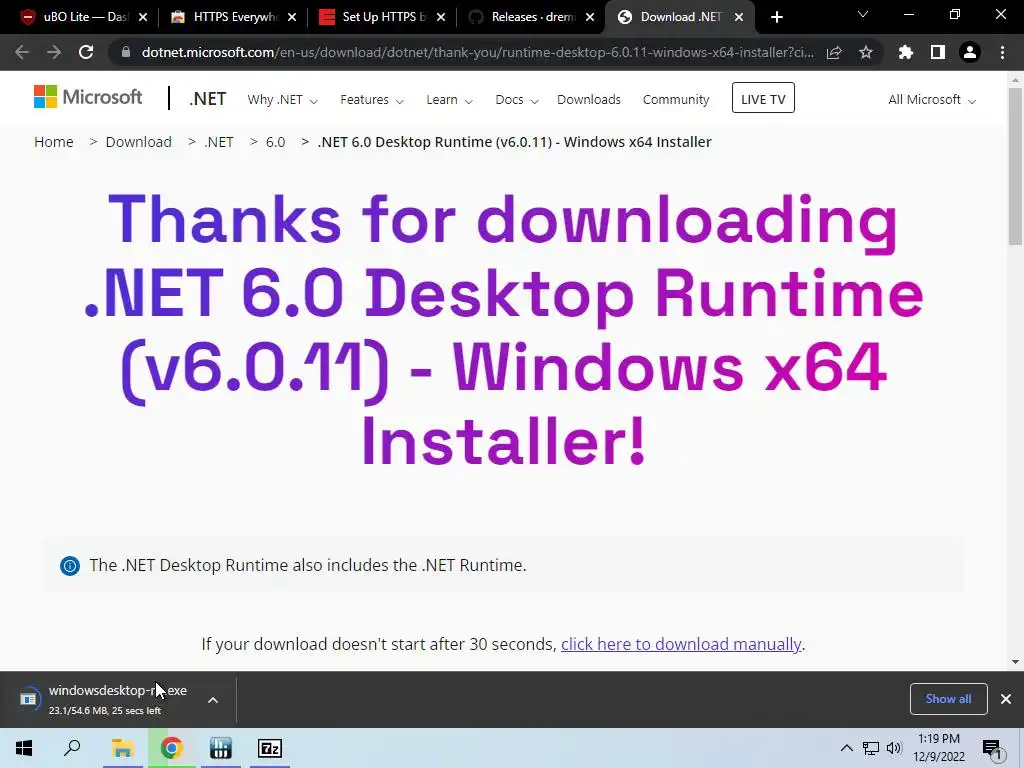Open the Downloads nav link
Image resolution: width=1024 pixels, height=768 pixels.
[x=589, y=100]
